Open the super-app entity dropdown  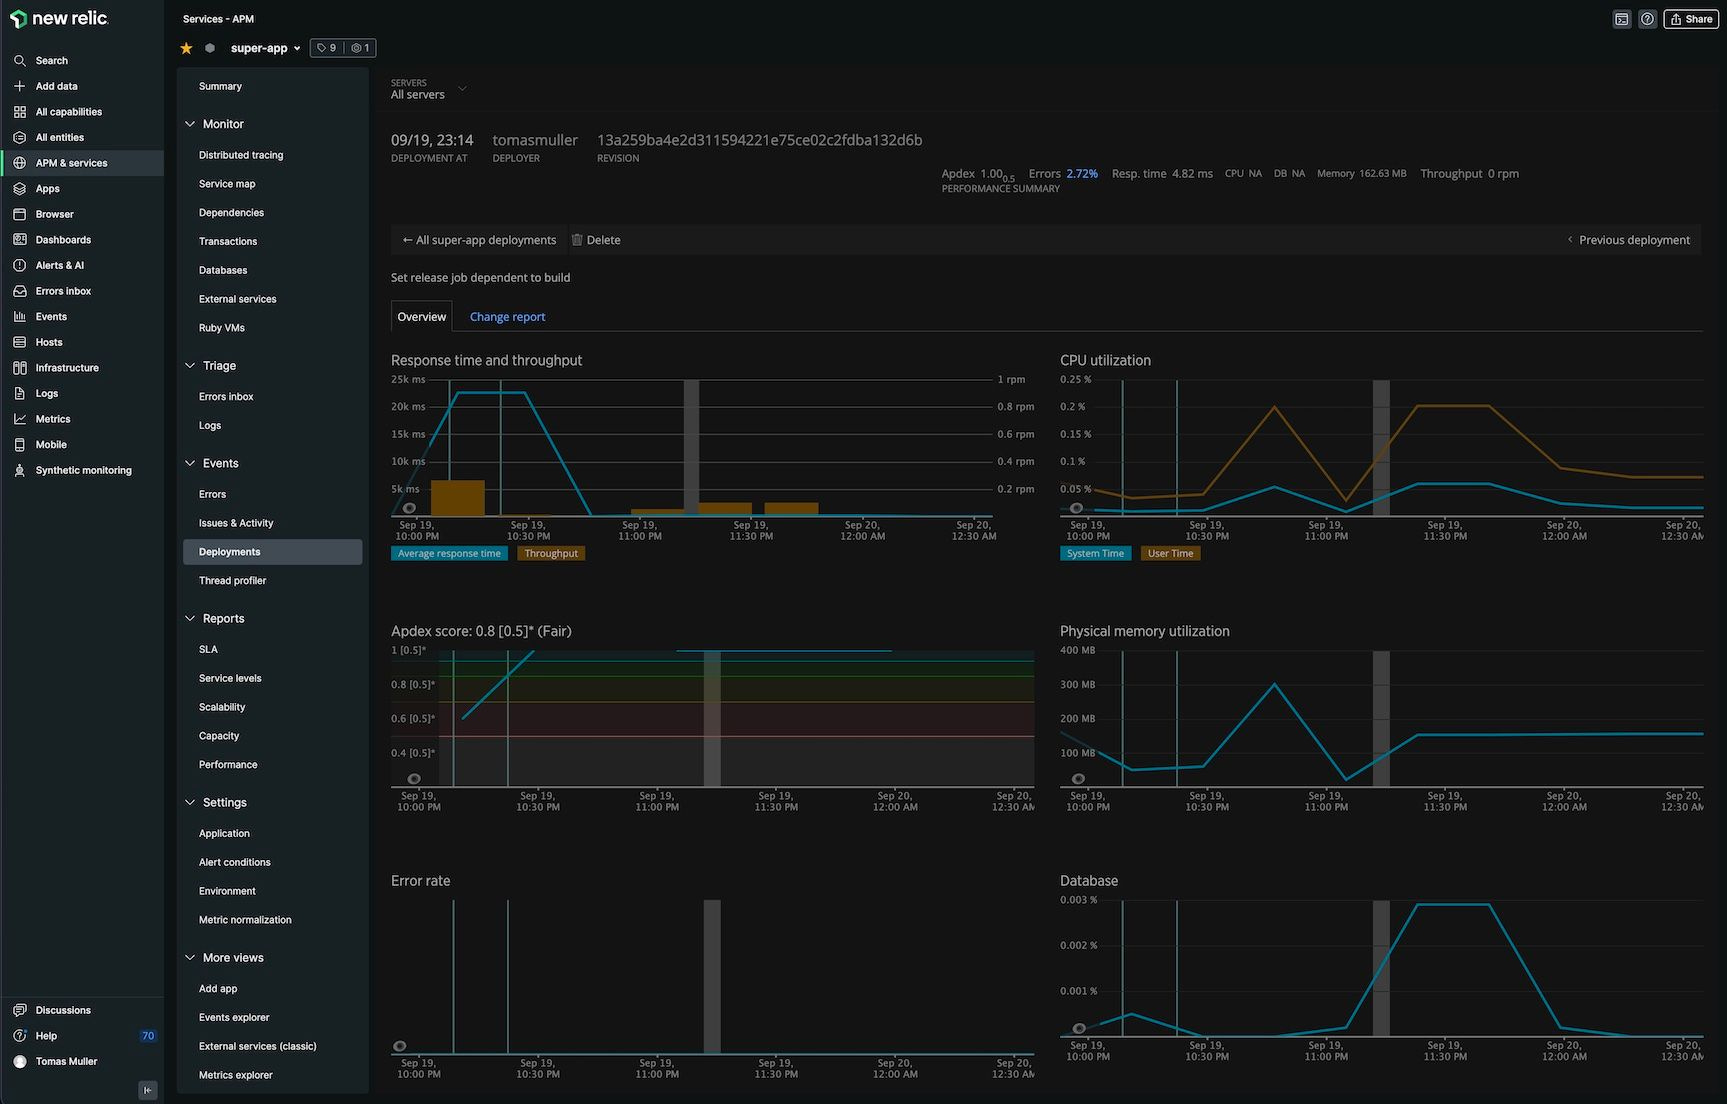click(266, 48)
